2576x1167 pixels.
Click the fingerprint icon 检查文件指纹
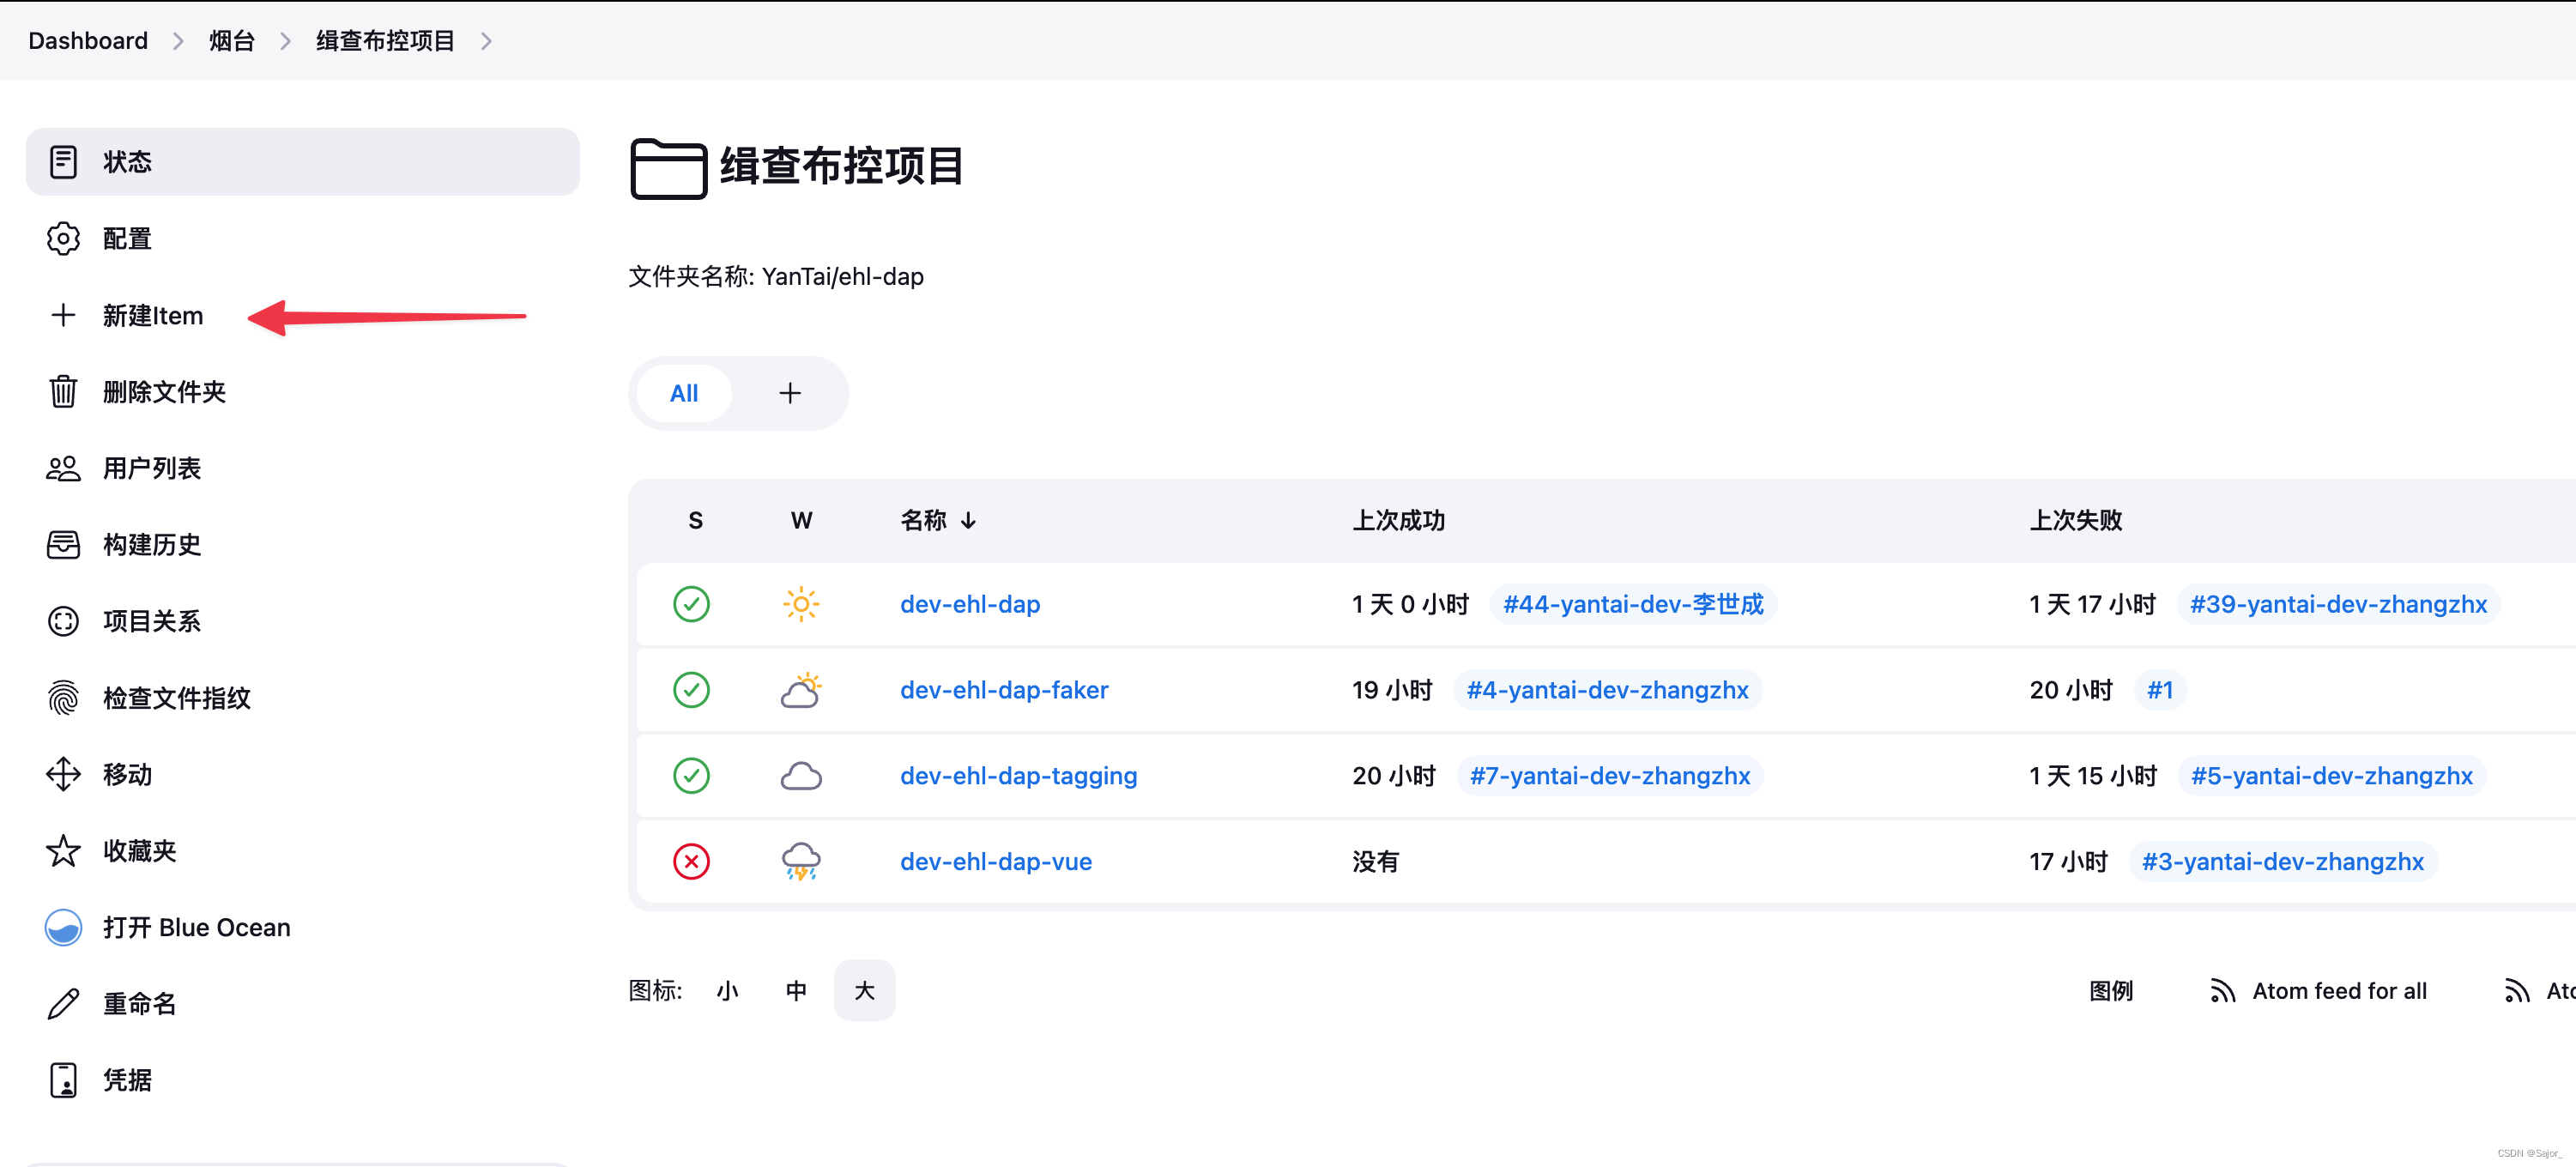pos(63,697)
